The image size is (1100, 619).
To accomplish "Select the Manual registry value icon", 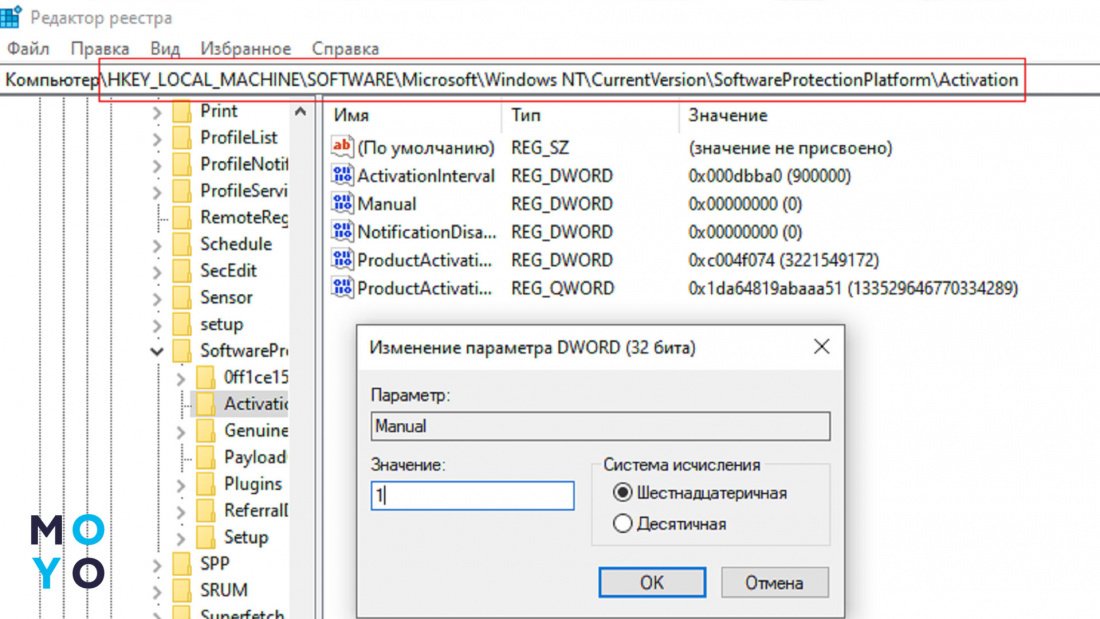I will click(x=343, y=204).
